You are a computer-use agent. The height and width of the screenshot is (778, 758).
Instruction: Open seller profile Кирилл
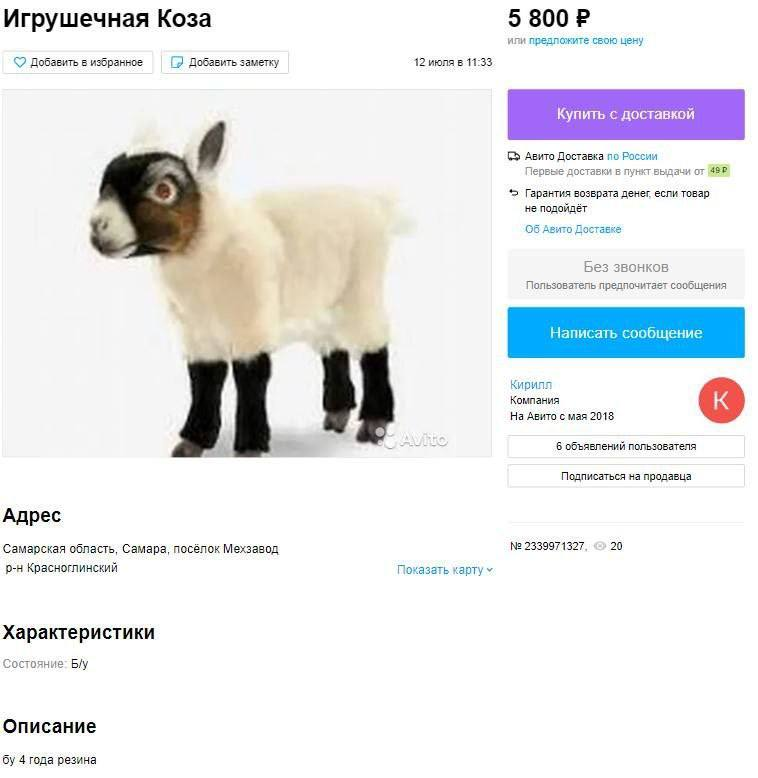[531, 385]
